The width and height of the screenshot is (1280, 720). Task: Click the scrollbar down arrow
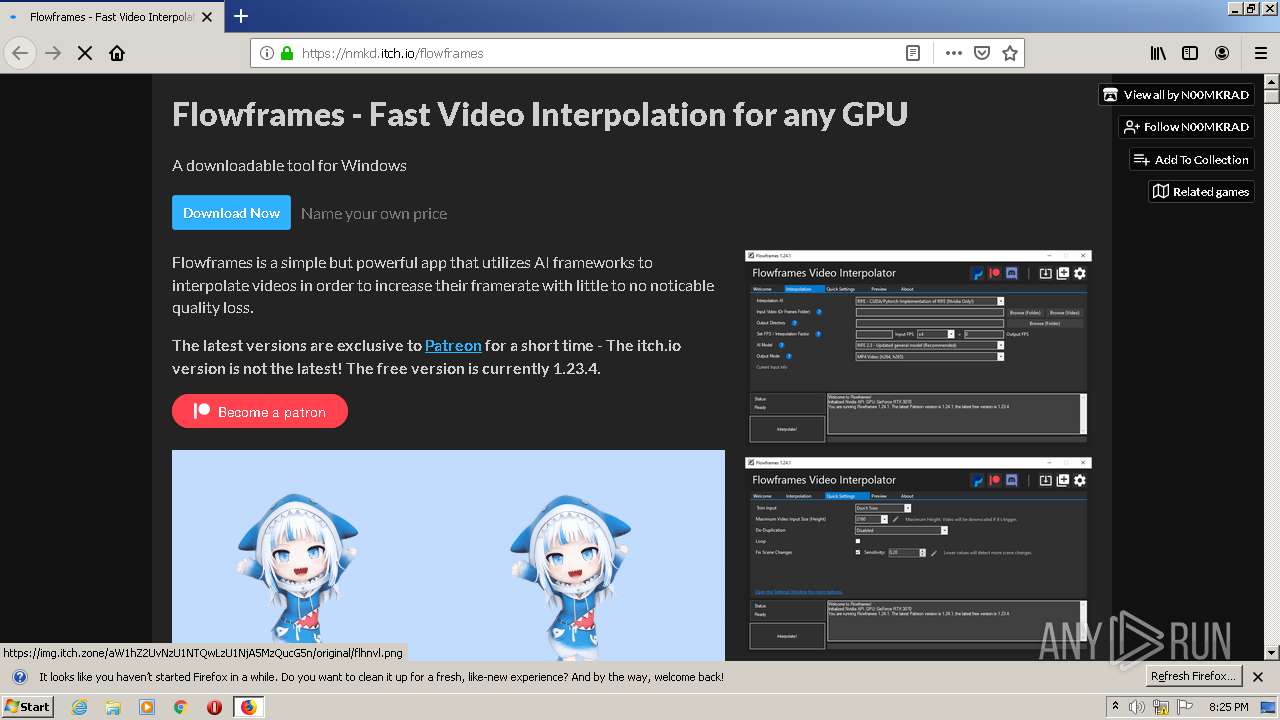pos(1271,653)
